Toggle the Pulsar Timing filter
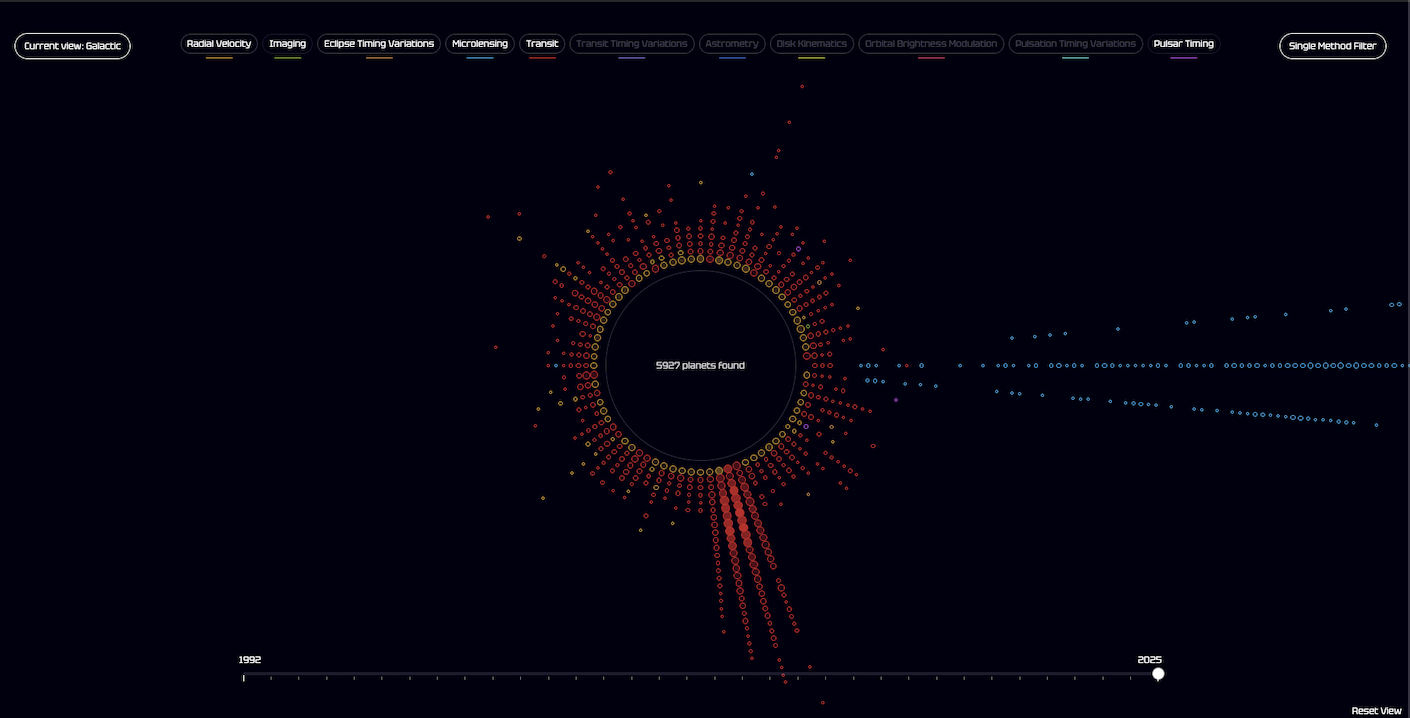 pos(1183,44)
